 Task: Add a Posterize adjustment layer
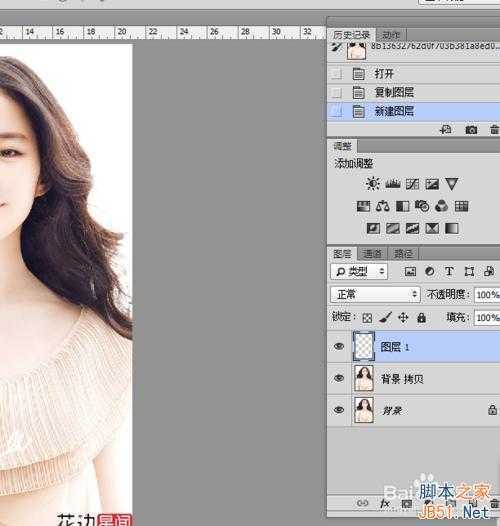393,228
